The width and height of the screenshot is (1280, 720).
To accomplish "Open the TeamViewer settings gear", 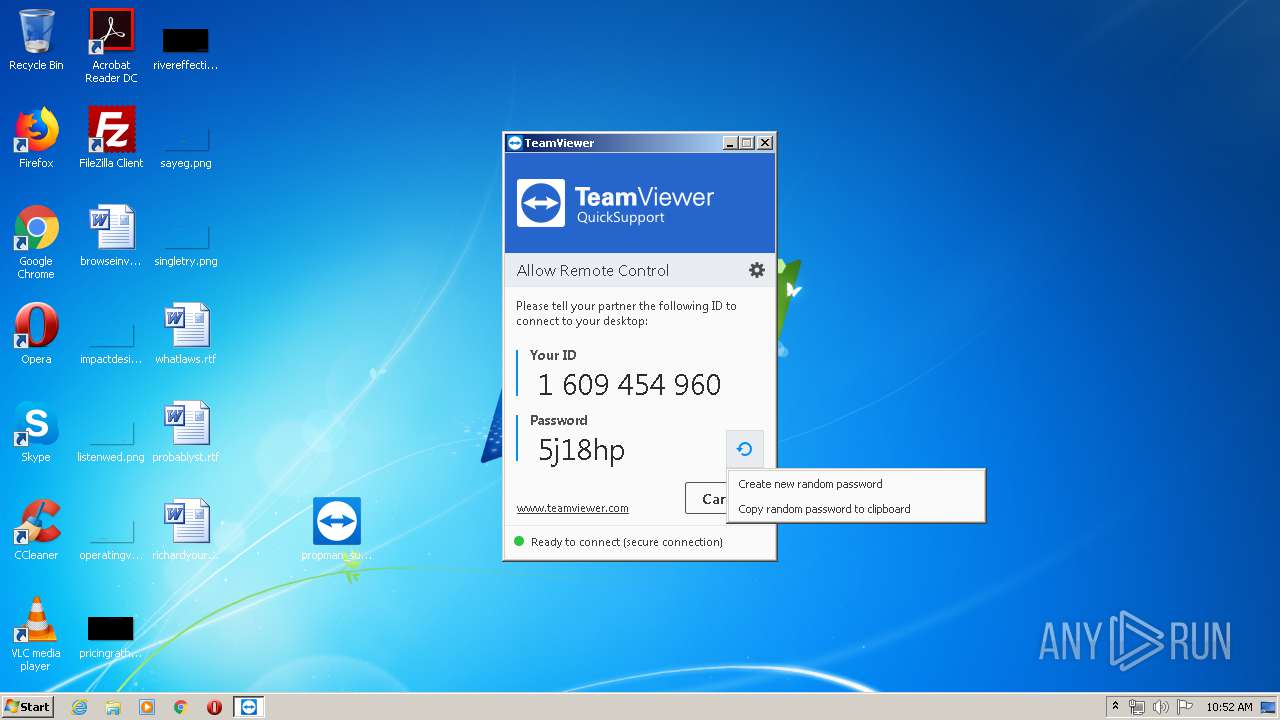I will click(x=757, y=270).
